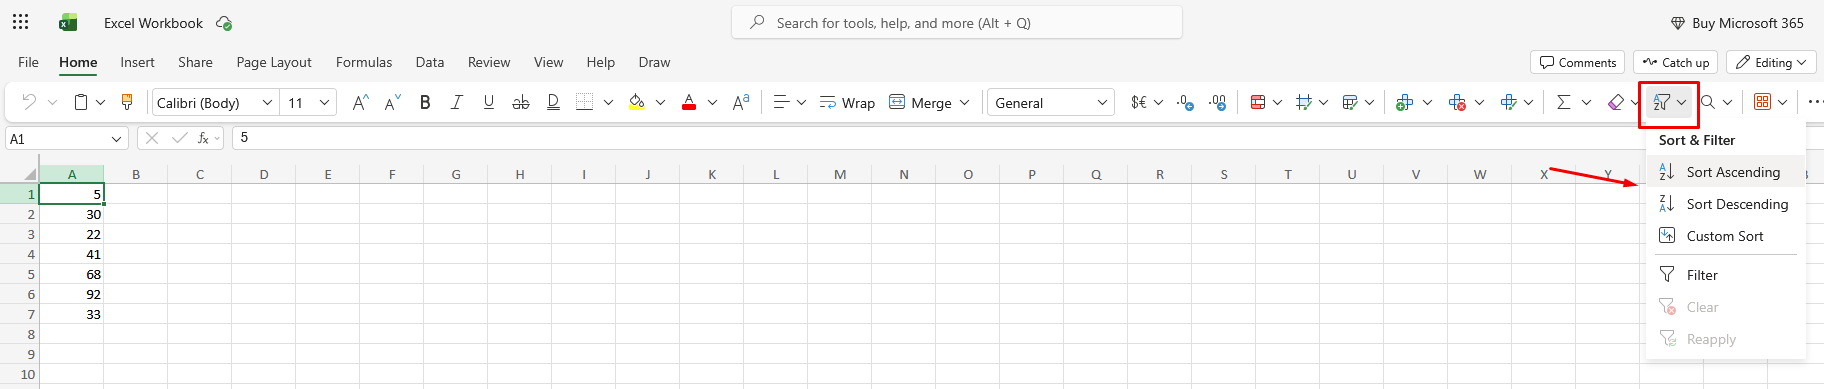Toggle underline formatting
Viewport: 1824px width, 389px height.
coord(489,102)
